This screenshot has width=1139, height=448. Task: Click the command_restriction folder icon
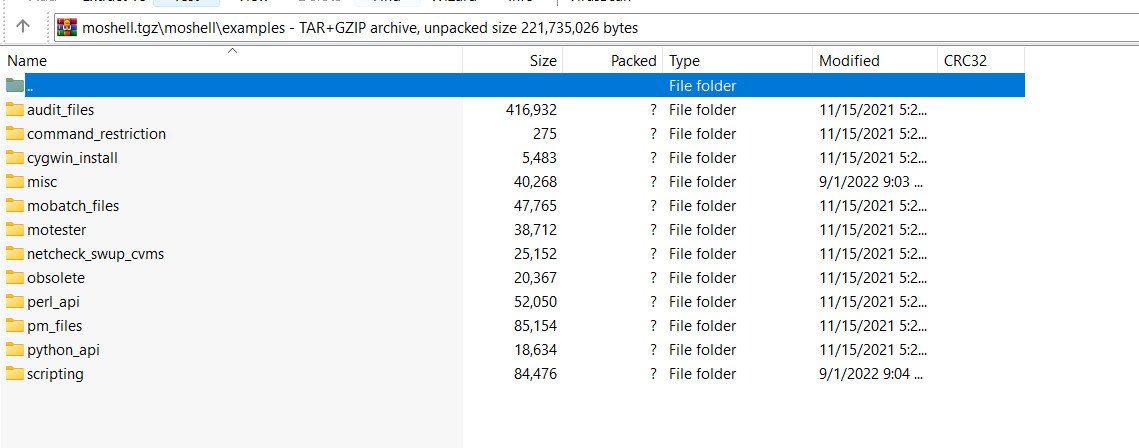pos(15,134)
